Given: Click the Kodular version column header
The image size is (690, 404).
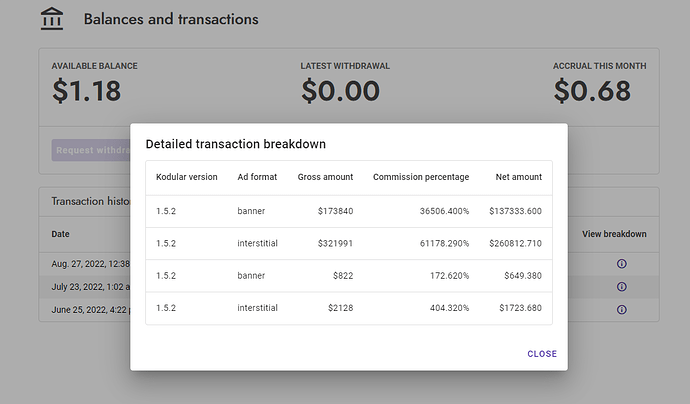Looking at the screenshot, I should (x=186, y=177).
